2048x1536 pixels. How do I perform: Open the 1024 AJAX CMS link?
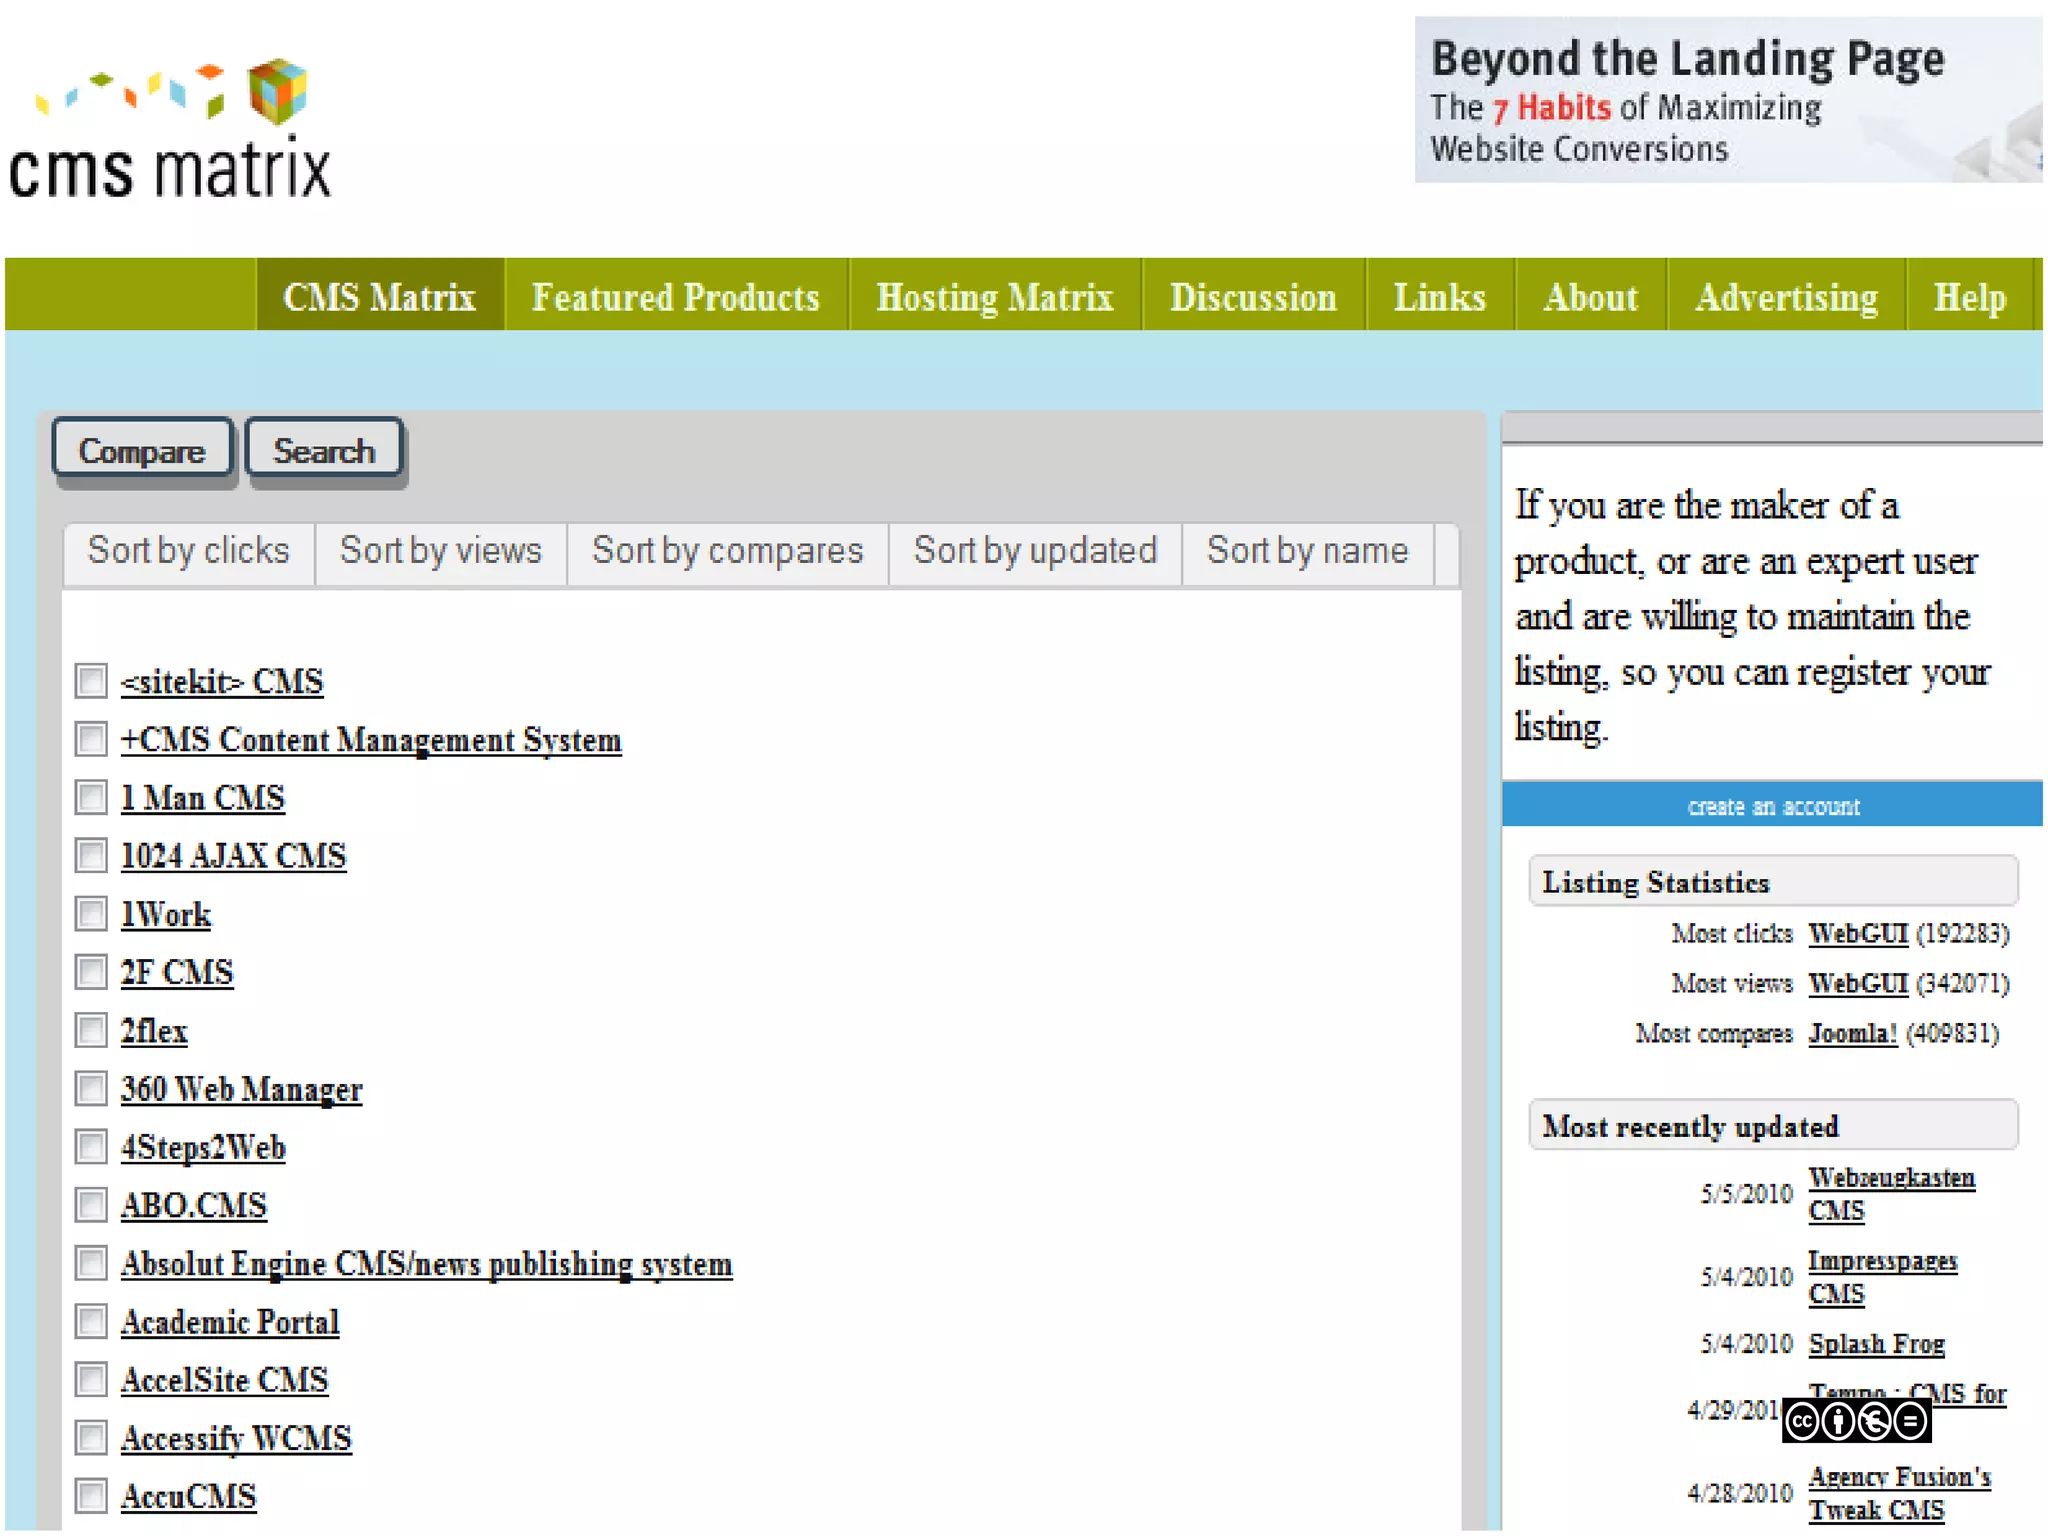(233, 856)
